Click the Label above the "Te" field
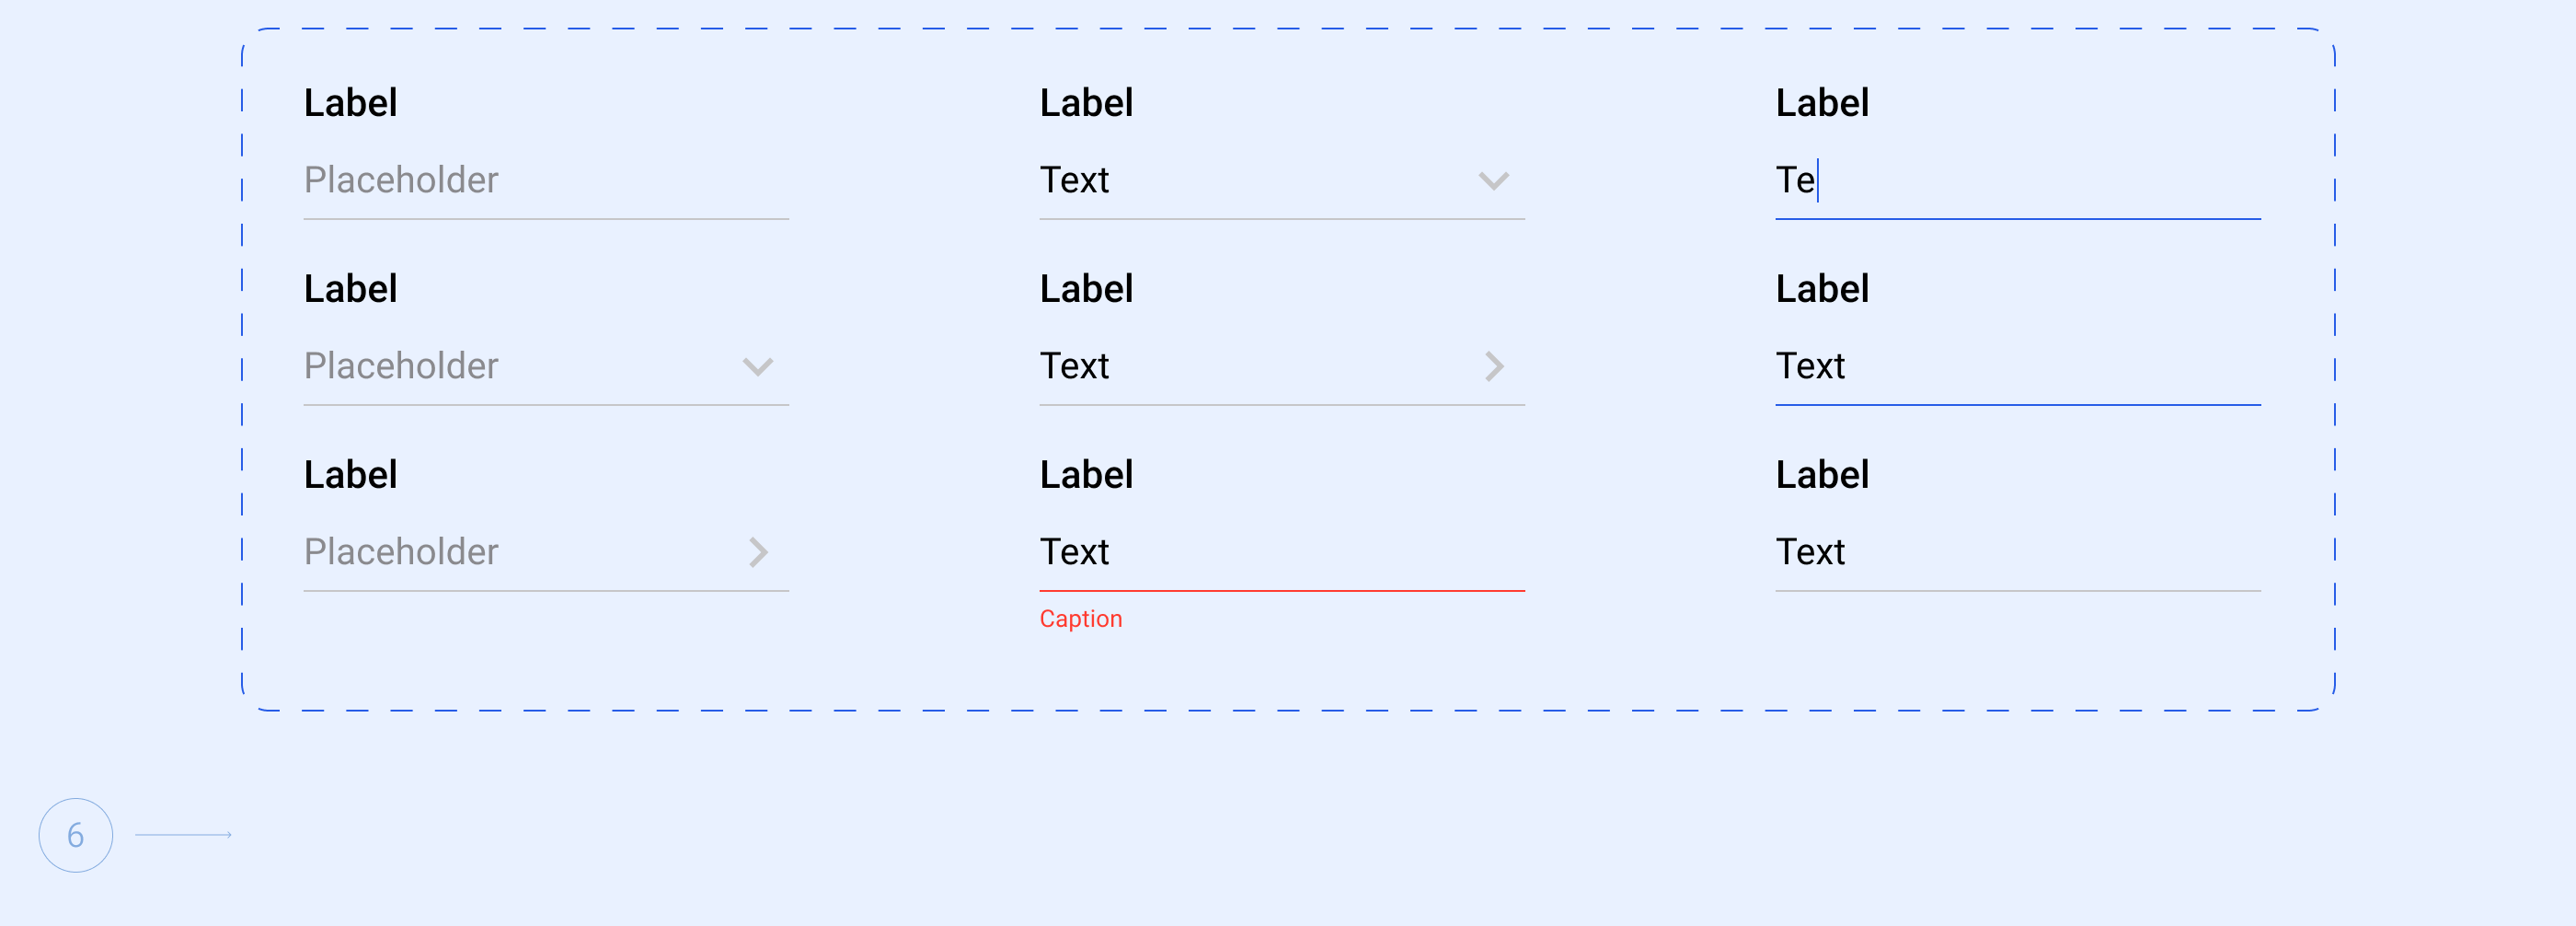The image size is (2576, 926). (x=1822, y=103)
